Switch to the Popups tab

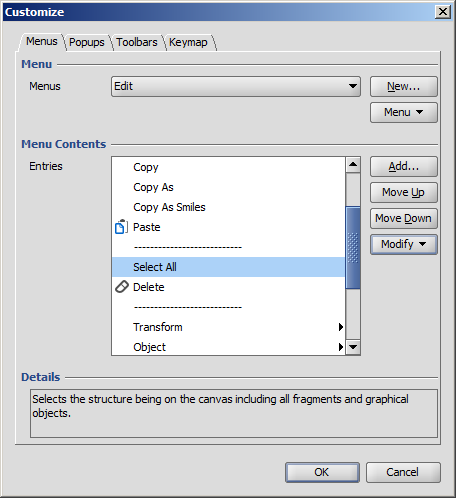(87, 42)
